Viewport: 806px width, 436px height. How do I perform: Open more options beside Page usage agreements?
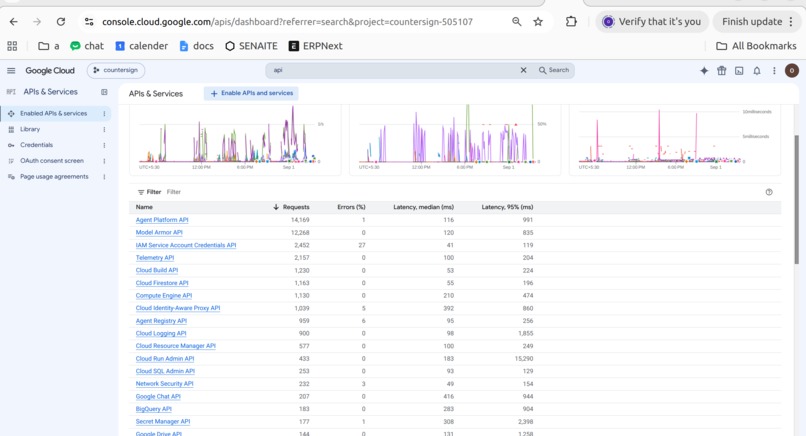click(104, 177)
